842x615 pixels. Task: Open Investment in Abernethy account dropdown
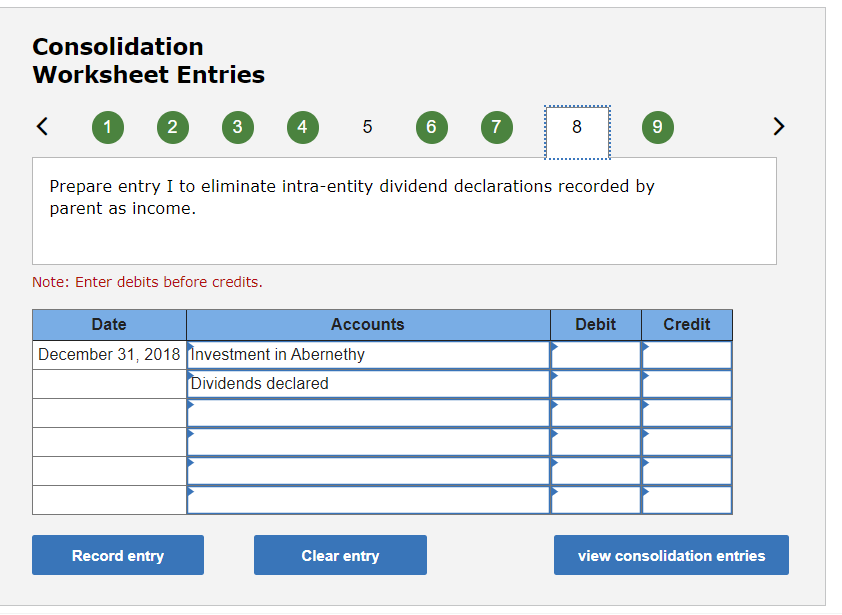(368, 355)
